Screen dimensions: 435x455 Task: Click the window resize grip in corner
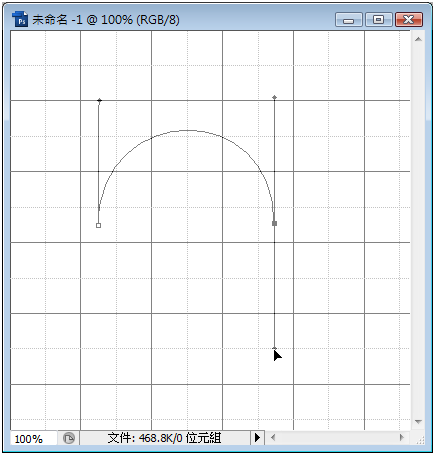pos(420,440)
